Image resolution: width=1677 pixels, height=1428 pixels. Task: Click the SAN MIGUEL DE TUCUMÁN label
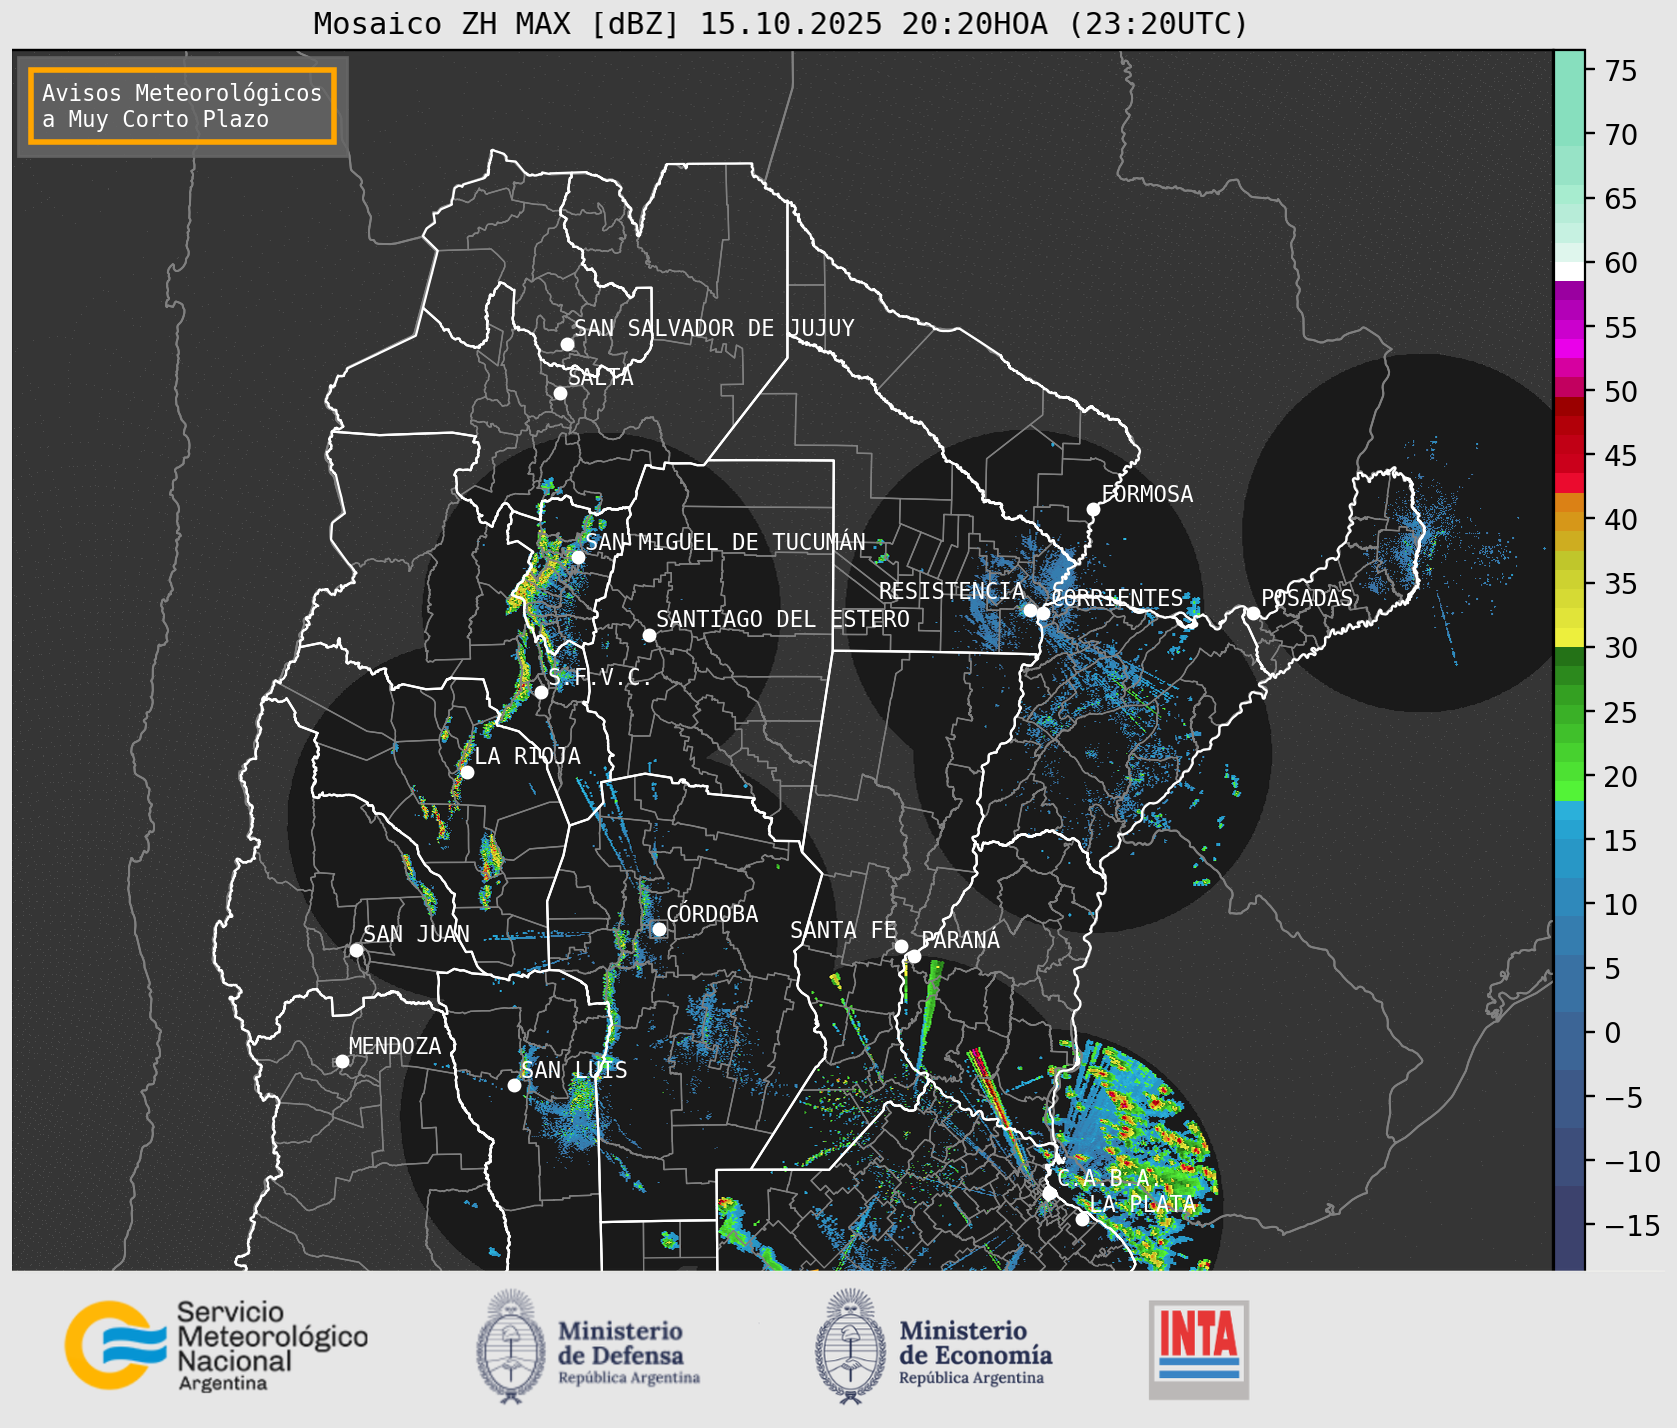(725, 542)
